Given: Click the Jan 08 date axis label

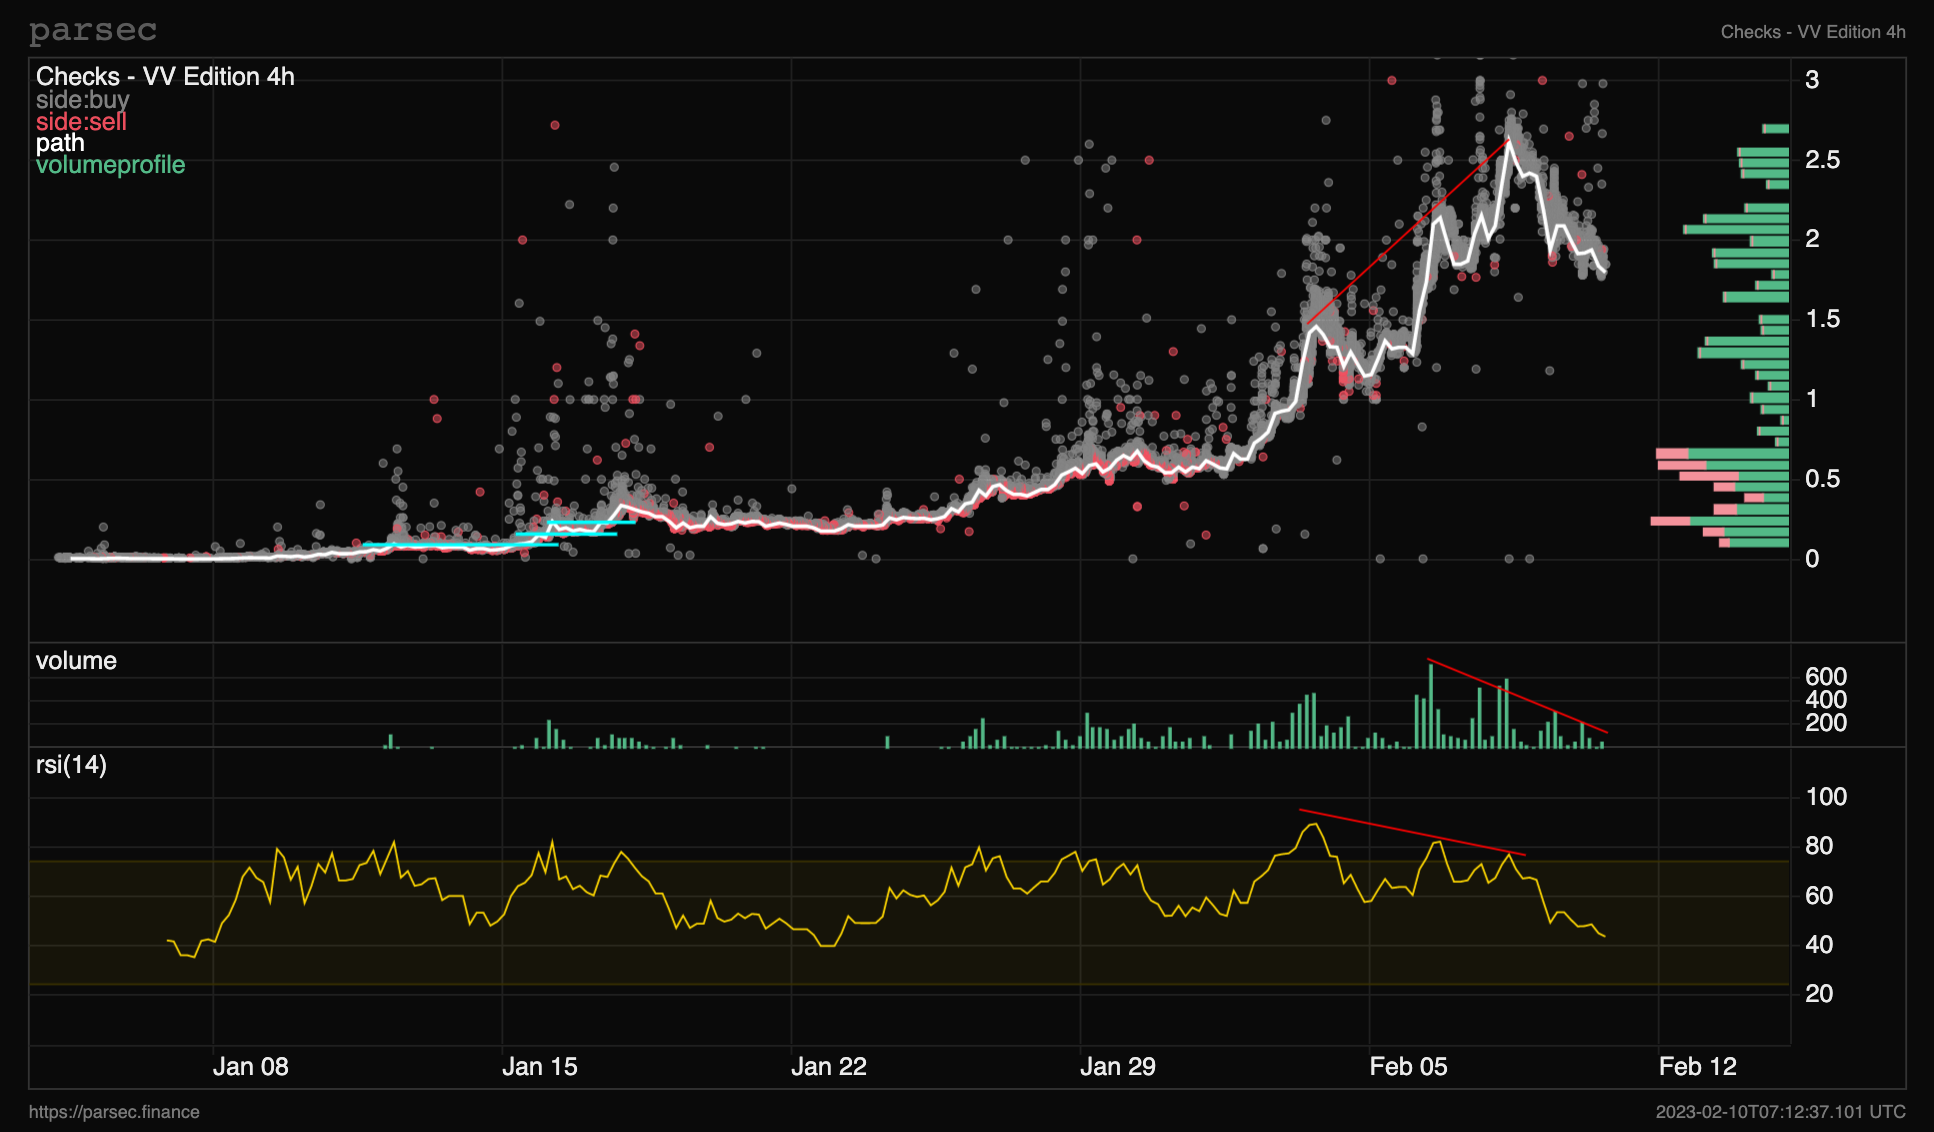Looking at the screenshot, I should (x=250, y=1067).
